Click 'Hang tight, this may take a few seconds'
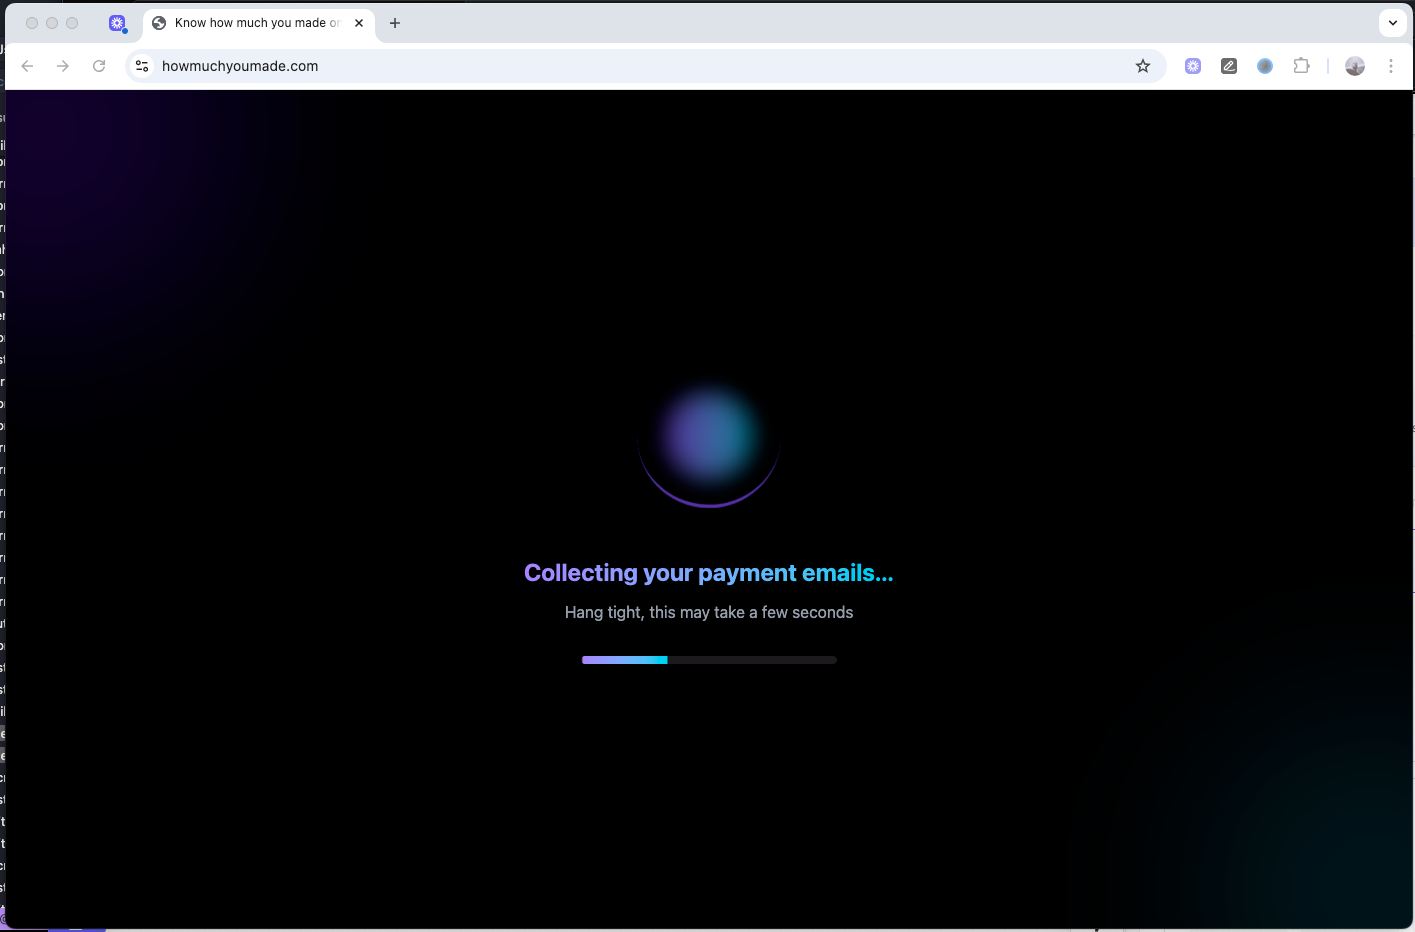The width and height of the screenshot is (1415, 932). click(709, 612)
